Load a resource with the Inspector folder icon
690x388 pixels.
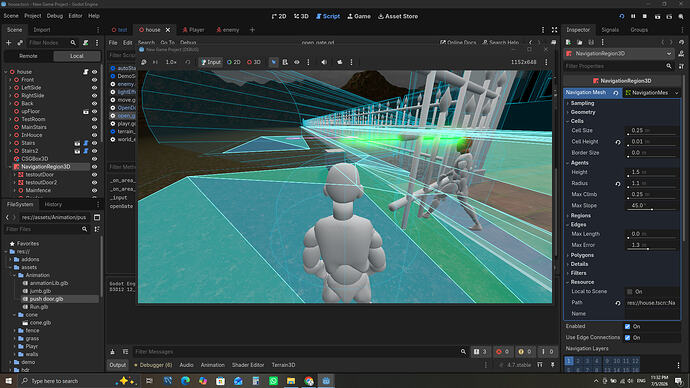[580, 42]
